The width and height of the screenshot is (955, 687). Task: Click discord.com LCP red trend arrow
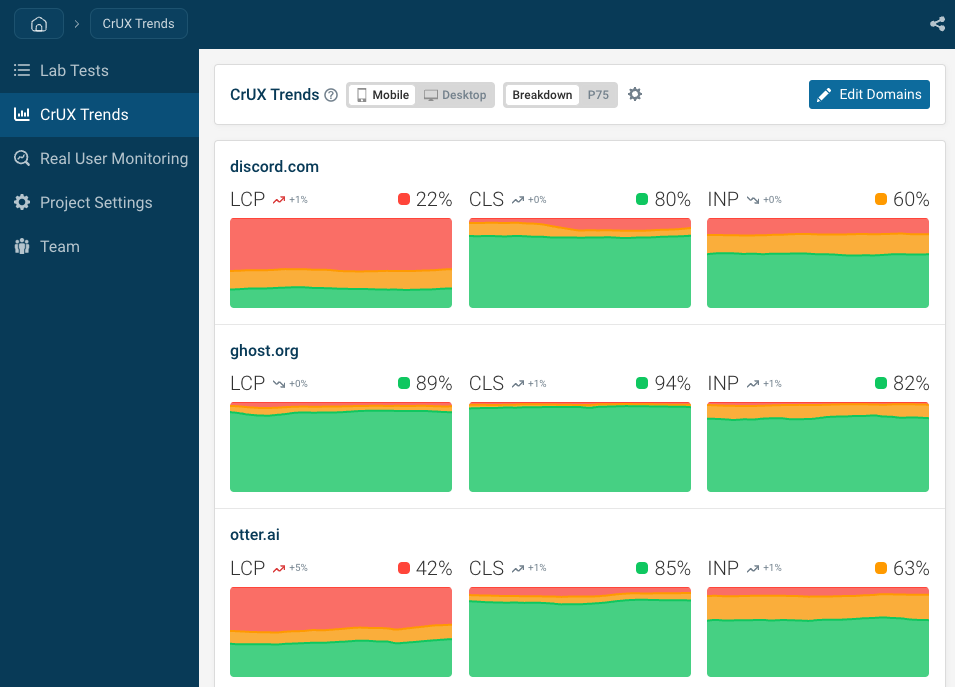[x=279, y=200]
